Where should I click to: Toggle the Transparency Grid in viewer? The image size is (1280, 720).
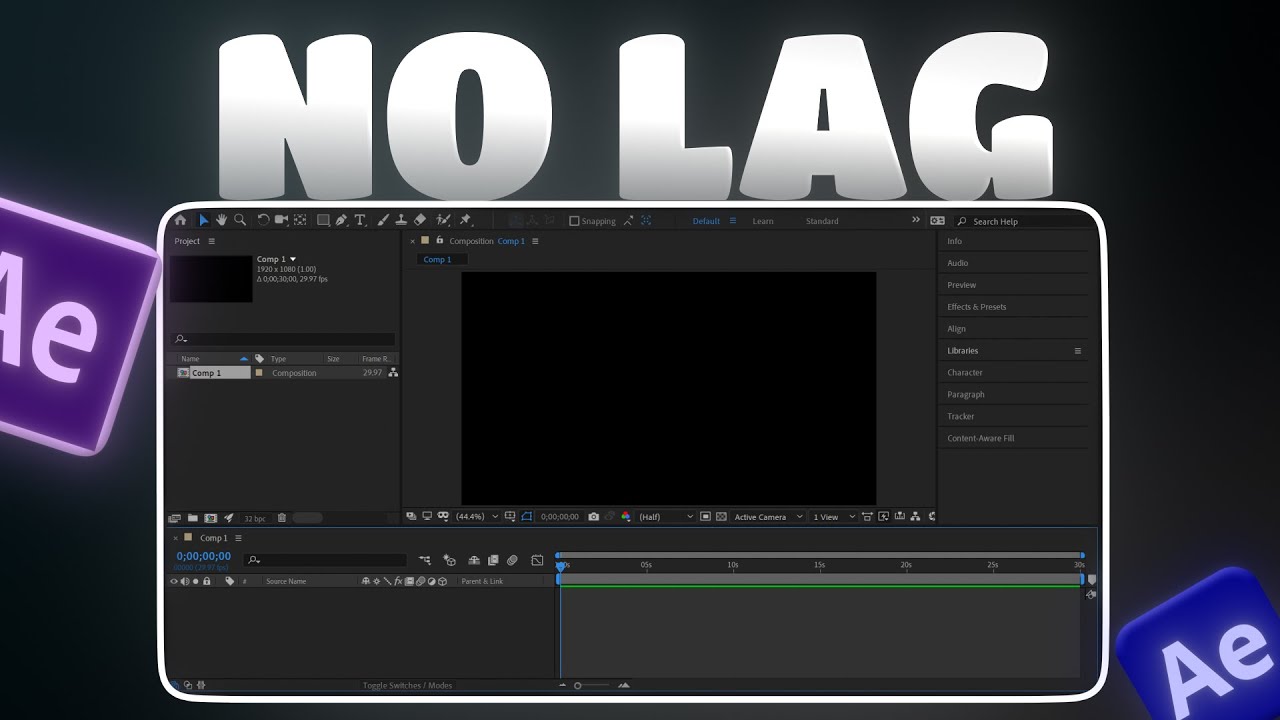[721, 517]
